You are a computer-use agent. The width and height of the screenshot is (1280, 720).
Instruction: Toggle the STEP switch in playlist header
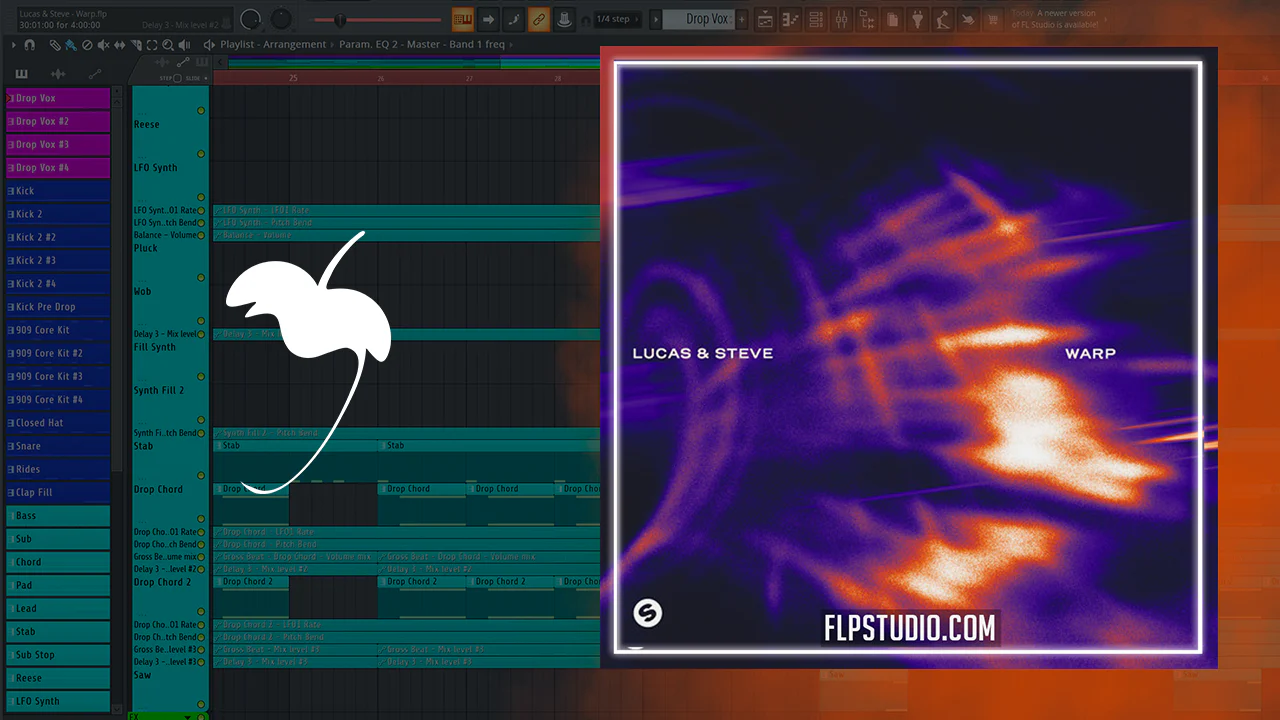177,78
